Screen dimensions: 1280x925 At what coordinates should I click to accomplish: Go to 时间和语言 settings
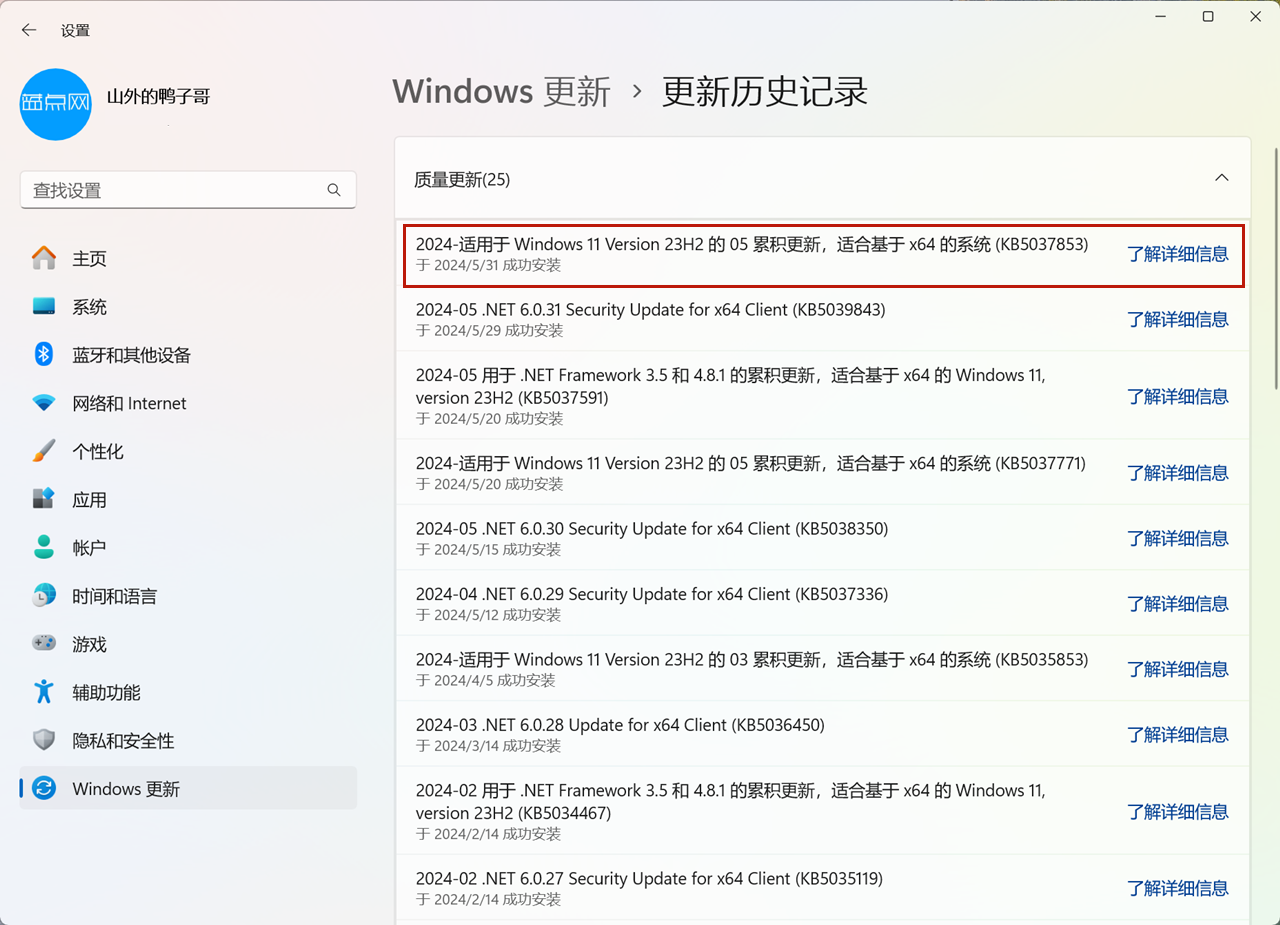point(188,595)
